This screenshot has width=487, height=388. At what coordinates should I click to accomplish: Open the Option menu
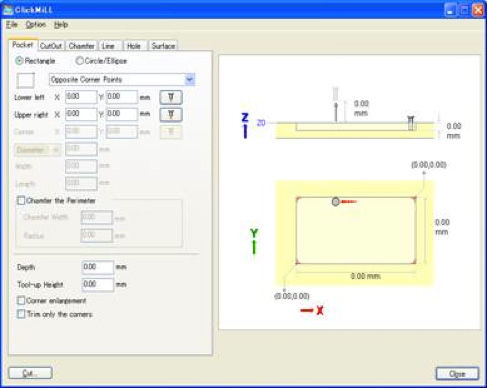point(36,25)
